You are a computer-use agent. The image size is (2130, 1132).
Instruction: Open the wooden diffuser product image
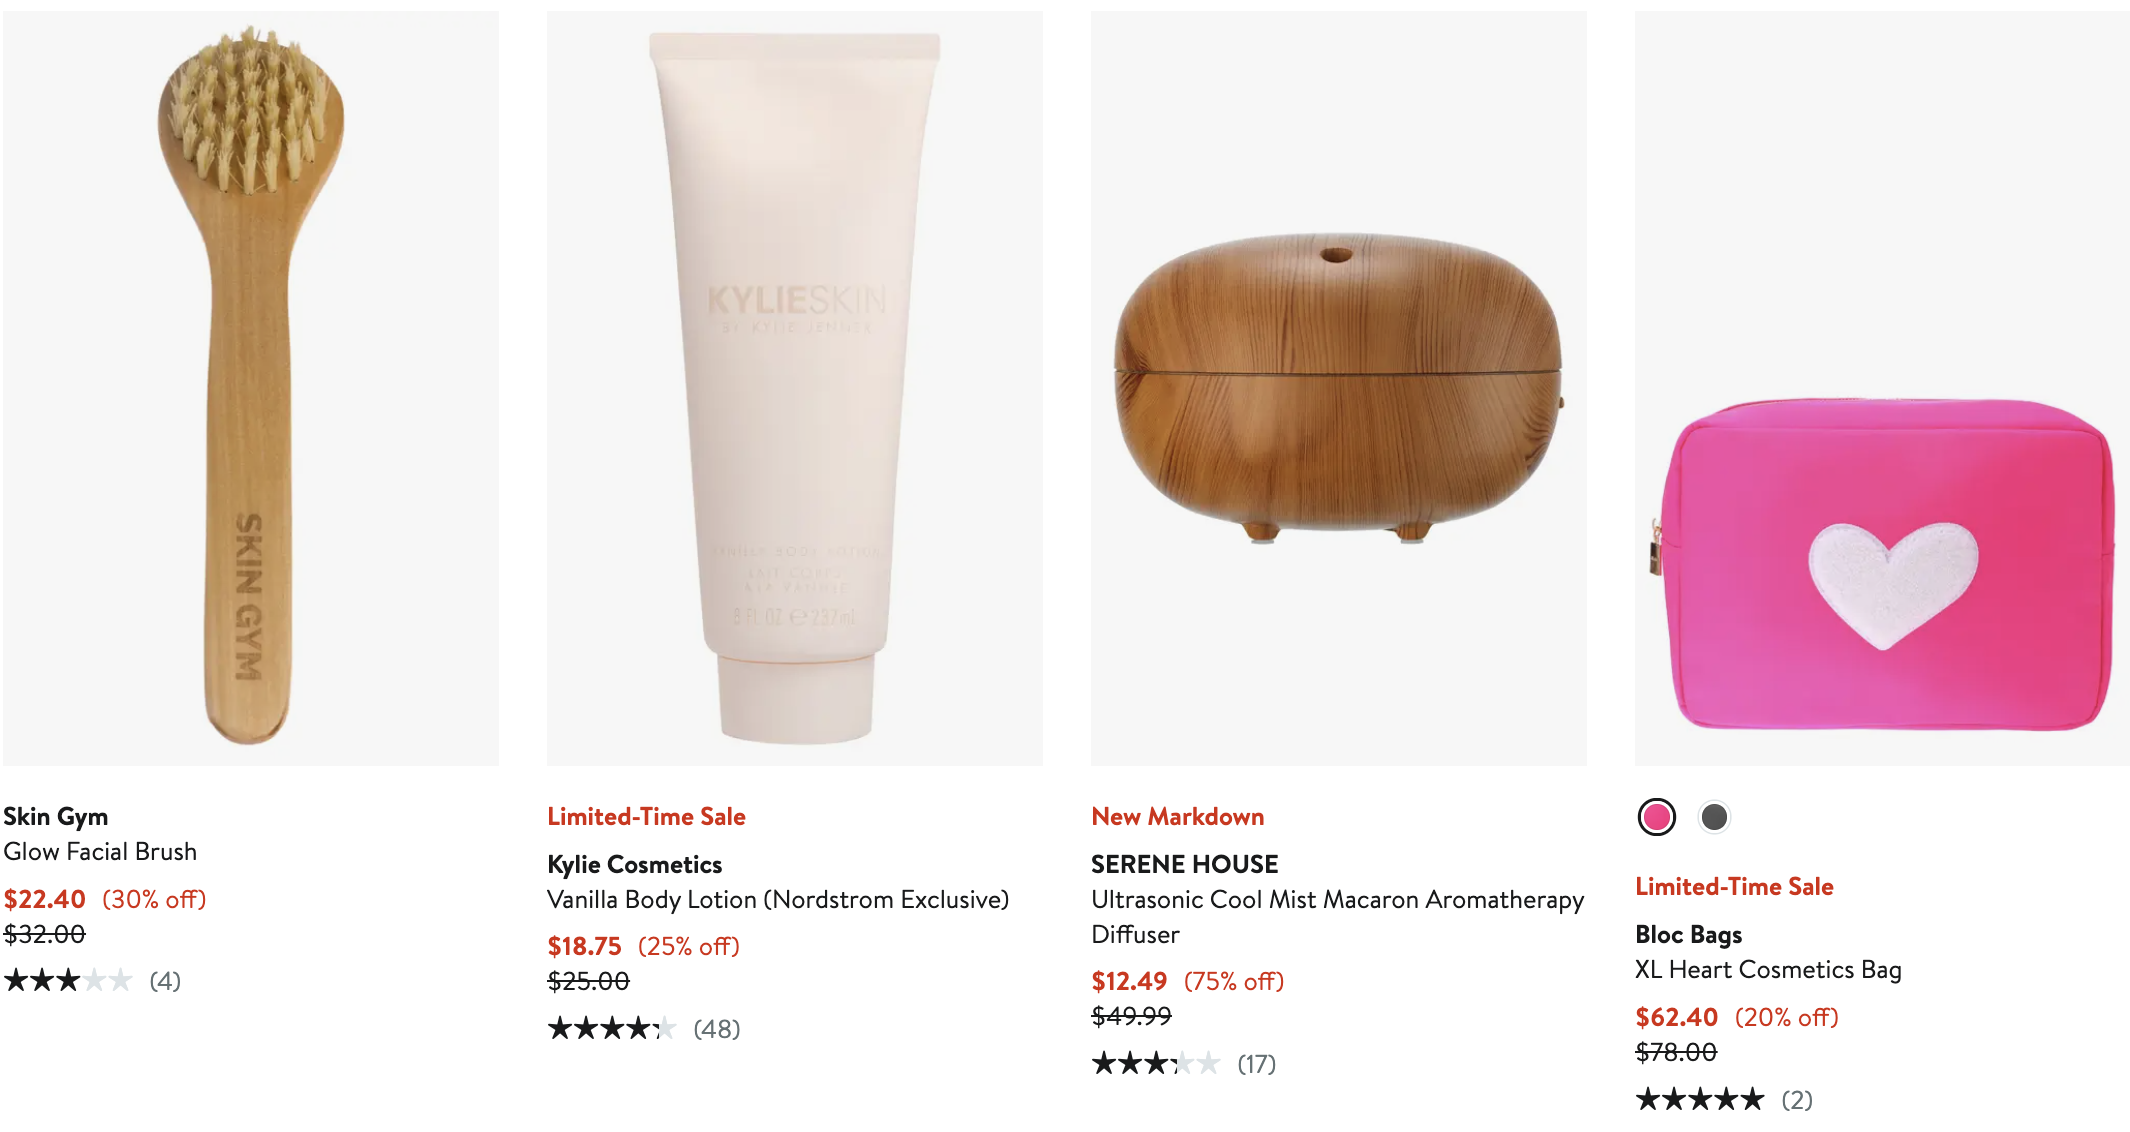pos(1339,388)
